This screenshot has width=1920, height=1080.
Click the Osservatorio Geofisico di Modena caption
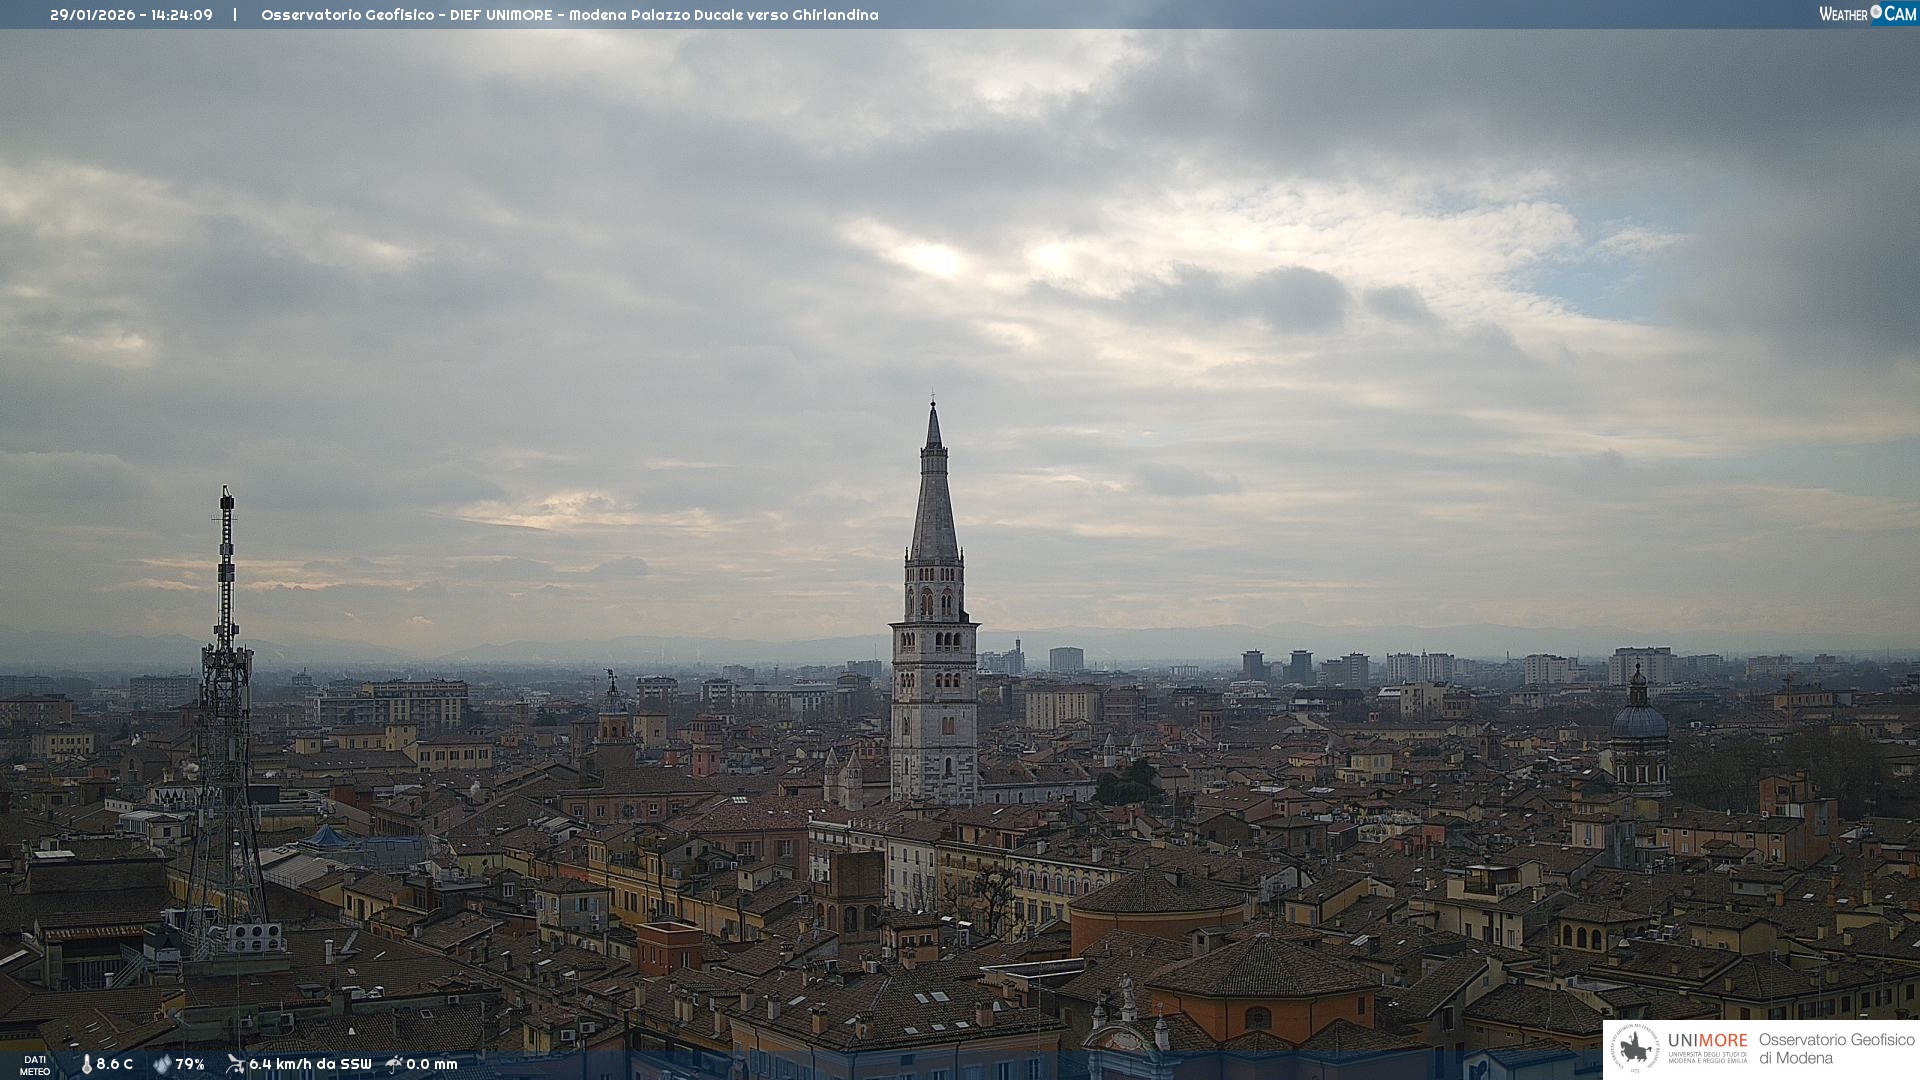pos(1836,1049)
